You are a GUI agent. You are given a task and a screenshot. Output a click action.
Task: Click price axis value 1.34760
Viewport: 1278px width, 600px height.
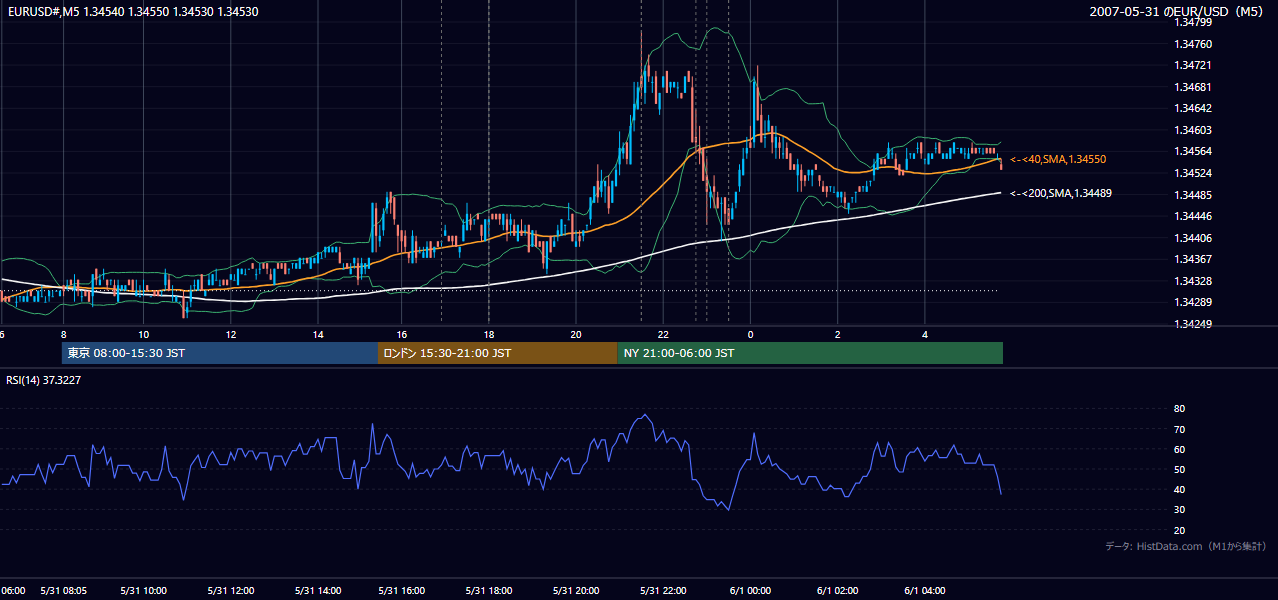pyautogui.click(x=1191, y=44)
